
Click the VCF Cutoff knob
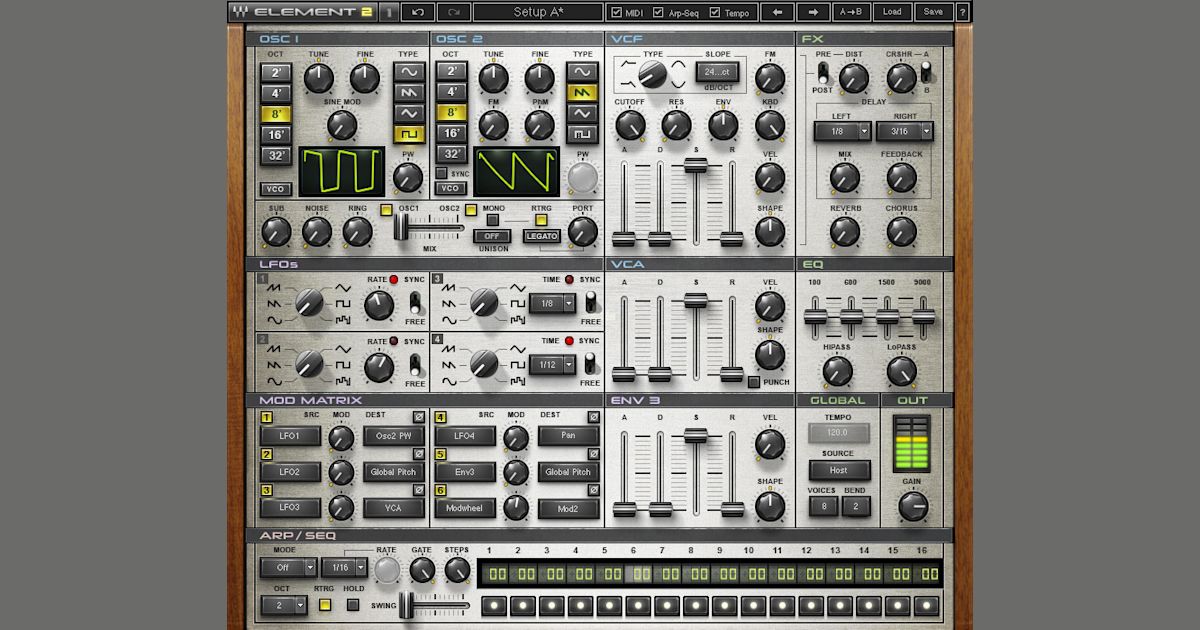coord(629,125)
